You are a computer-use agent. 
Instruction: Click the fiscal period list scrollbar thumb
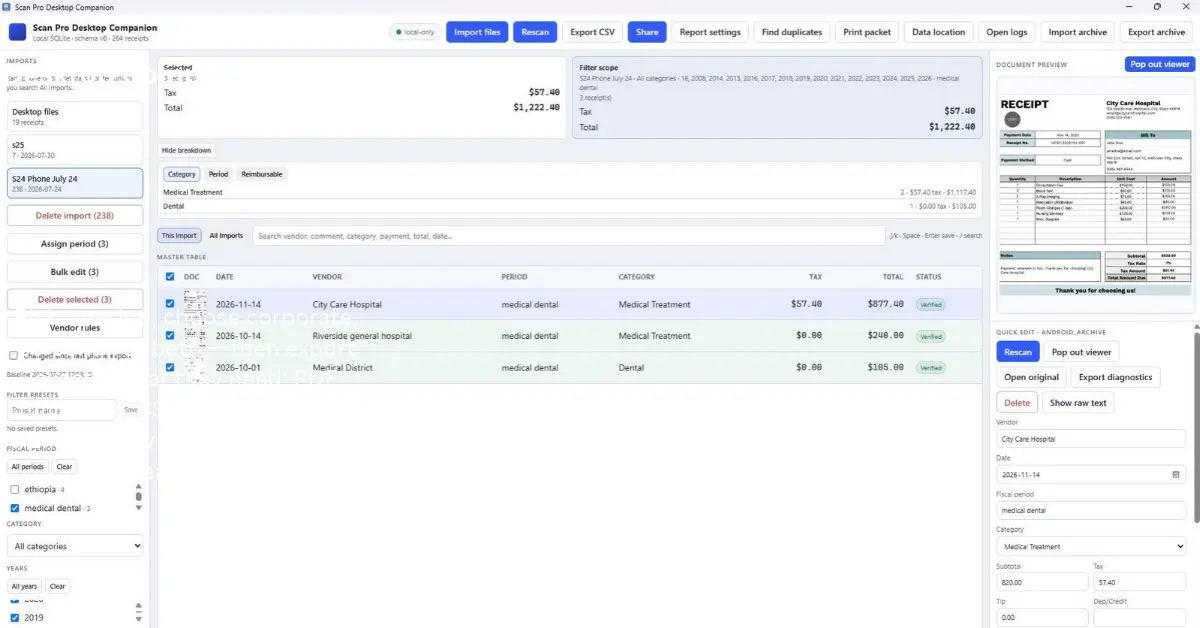coord(139,497)
